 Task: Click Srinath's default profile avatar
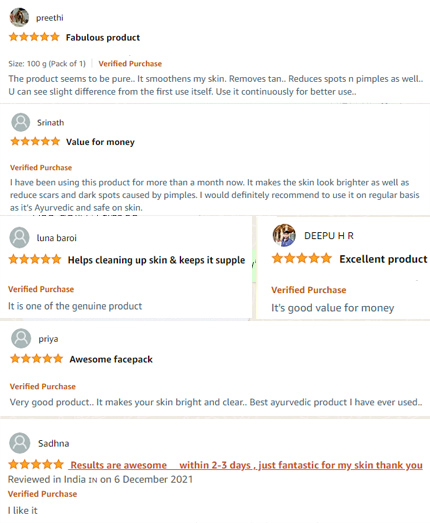pos(21,122)
